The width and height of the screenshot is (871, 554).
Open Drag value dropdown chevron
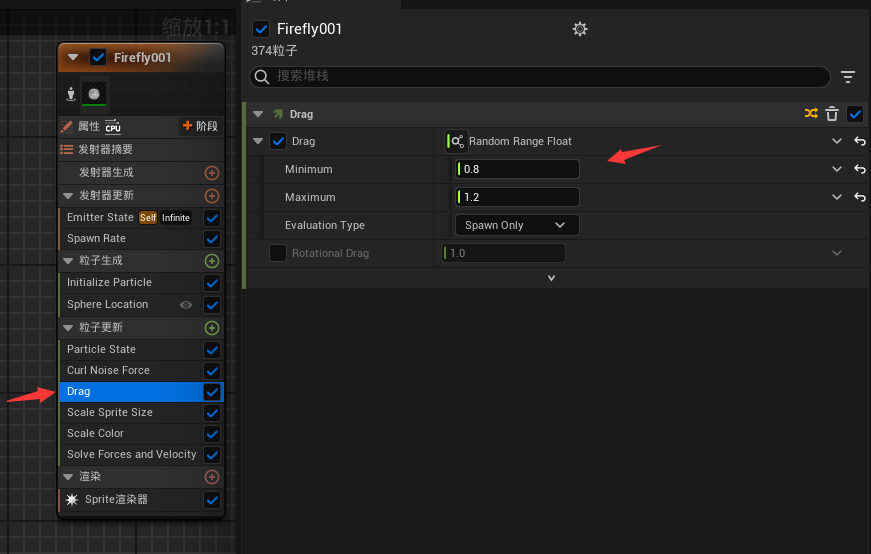pyautogui.click(x=837, y=141)
